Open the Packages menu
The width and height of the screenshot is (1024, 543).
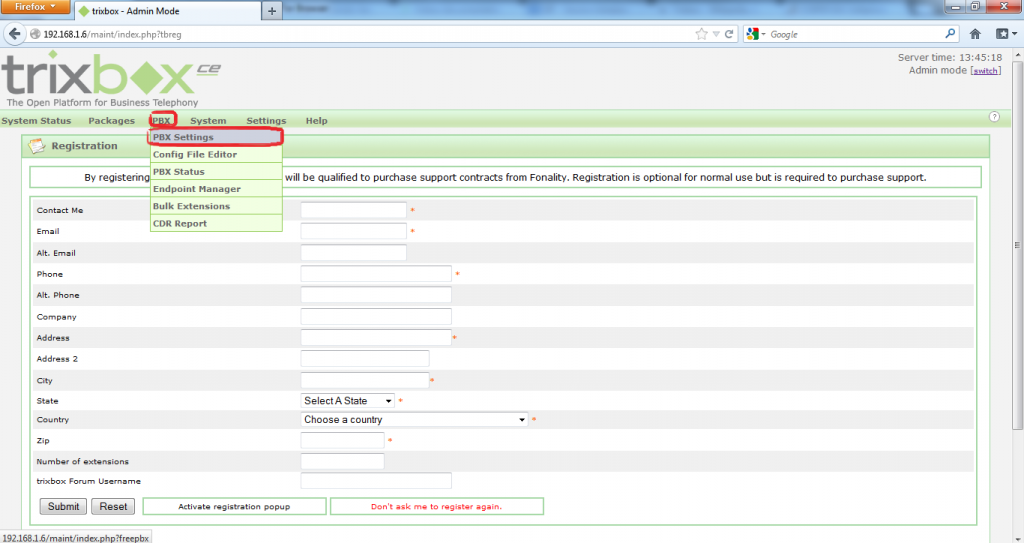click(x=112, y=121)
